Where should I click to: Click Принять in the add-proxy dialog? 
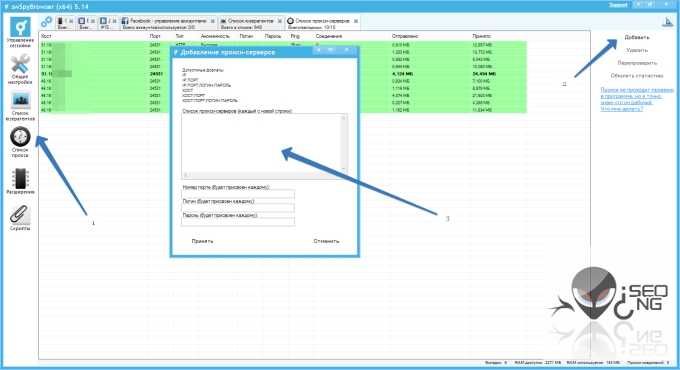[x=203, y=241]
